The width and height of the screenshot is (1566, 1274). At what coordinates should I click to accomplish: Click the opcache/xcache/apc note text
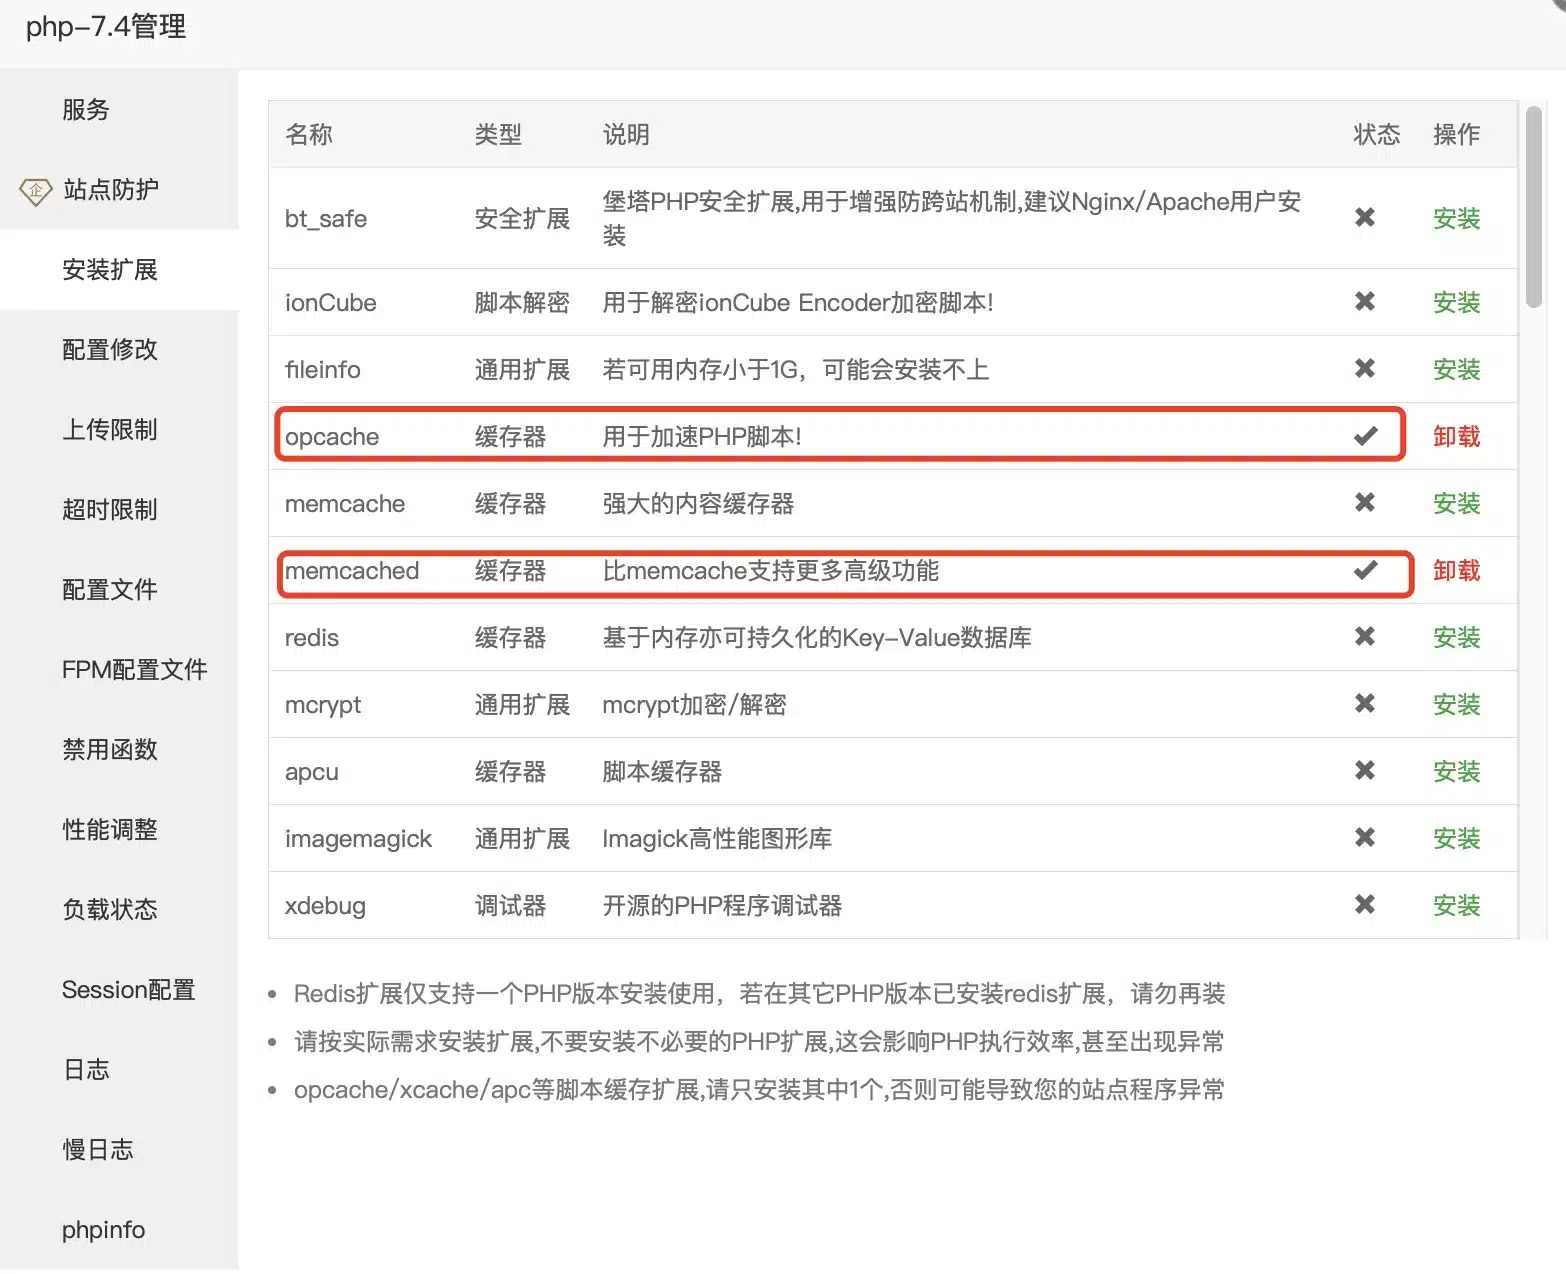pos(759,1090)
